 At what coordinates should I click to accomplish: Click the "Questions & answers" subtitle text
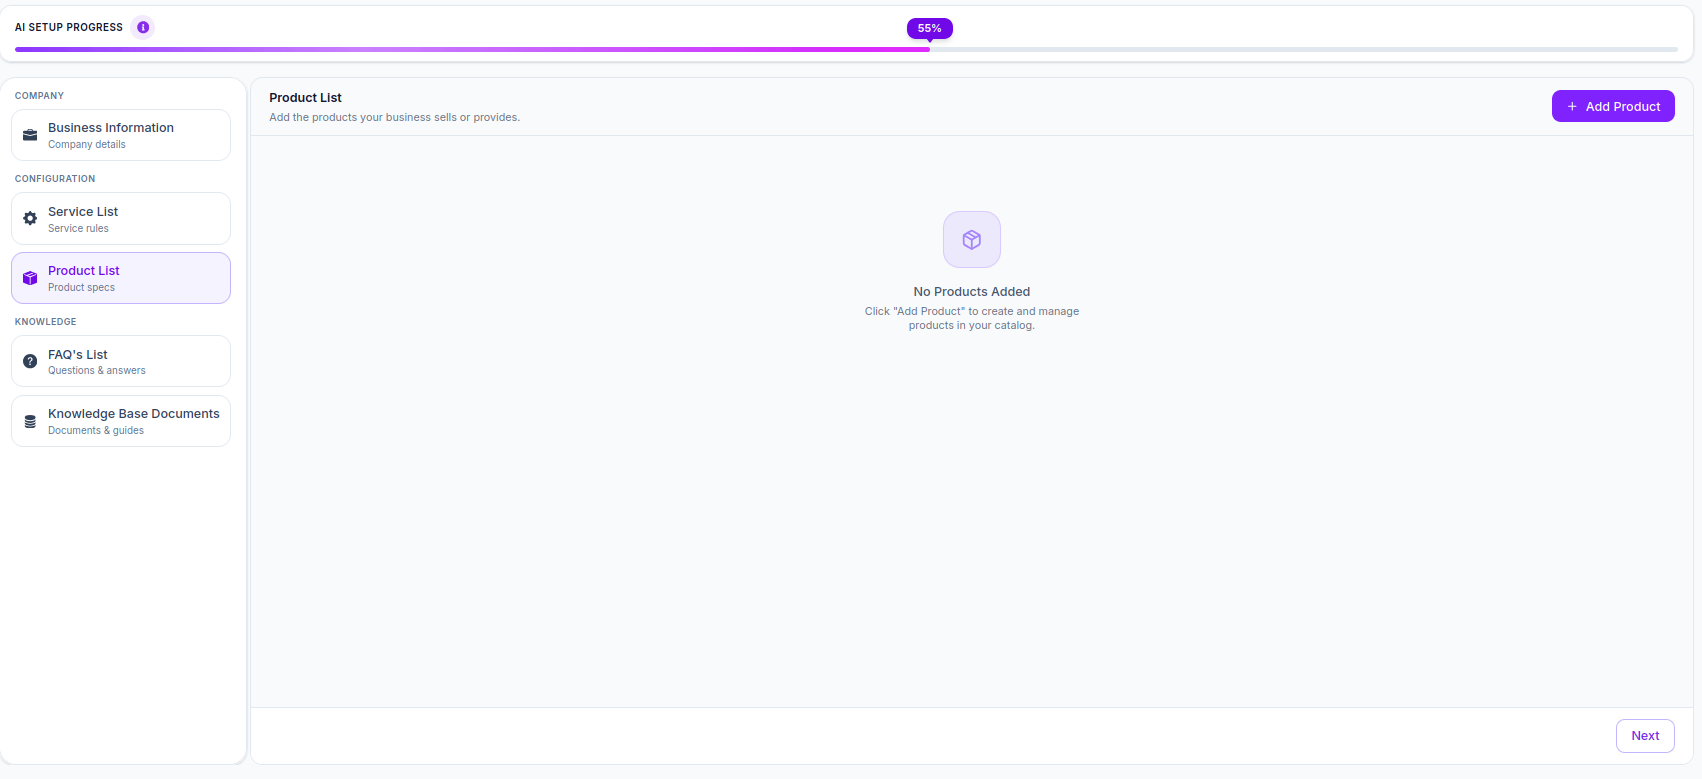(97, 370)
